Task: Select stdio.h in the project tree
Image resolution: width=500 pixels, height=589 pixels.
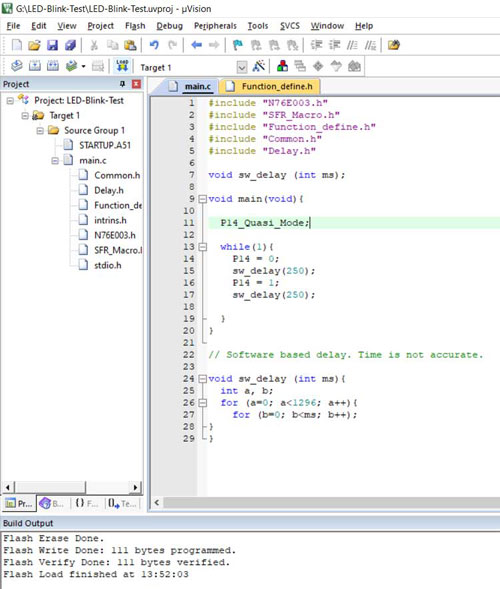Action: (x=107, y=266)
